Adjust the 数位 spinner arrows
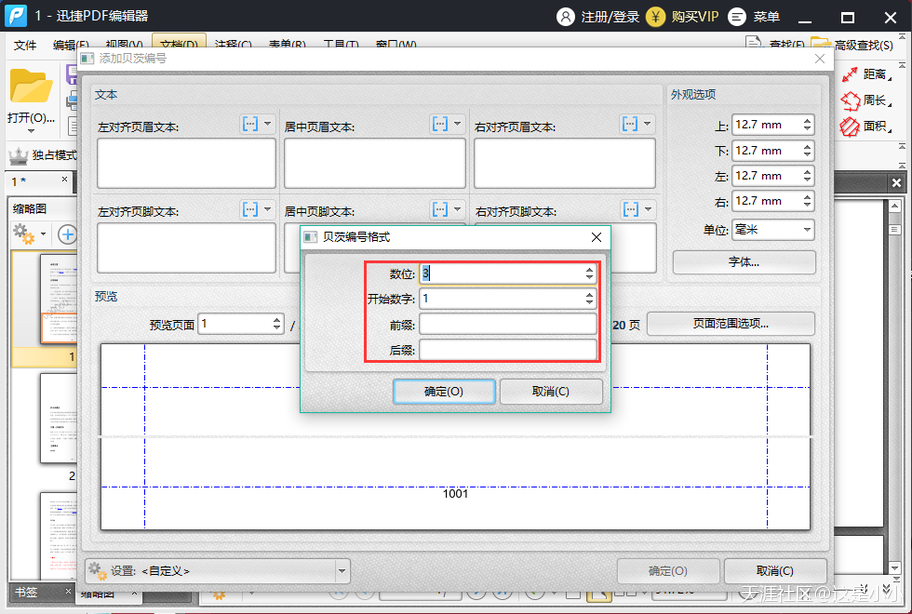Viewport: 912px width, 614px height. [x=589, y=273]
